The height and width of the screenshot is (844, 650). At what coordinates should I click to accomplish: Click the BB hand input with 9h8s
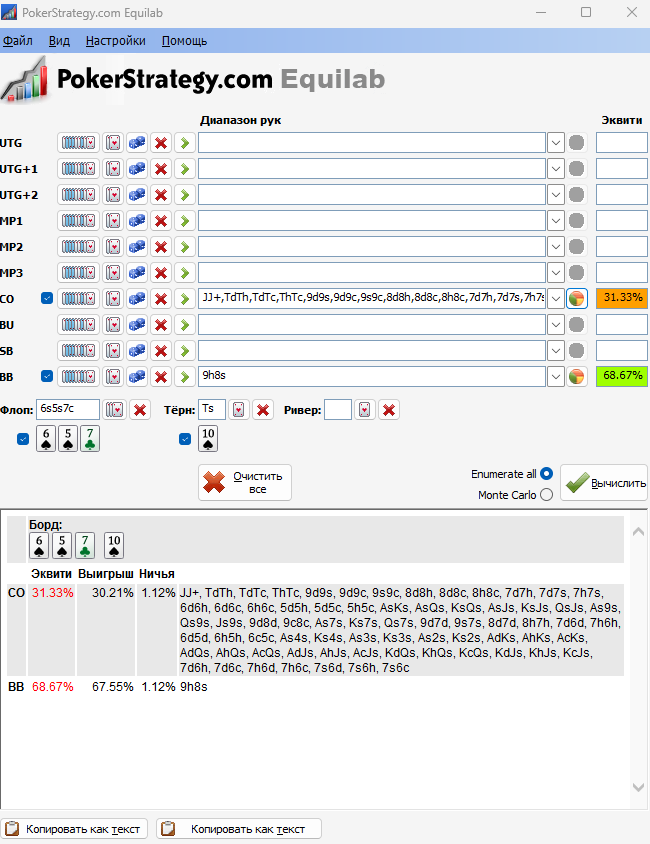(372, 376)
